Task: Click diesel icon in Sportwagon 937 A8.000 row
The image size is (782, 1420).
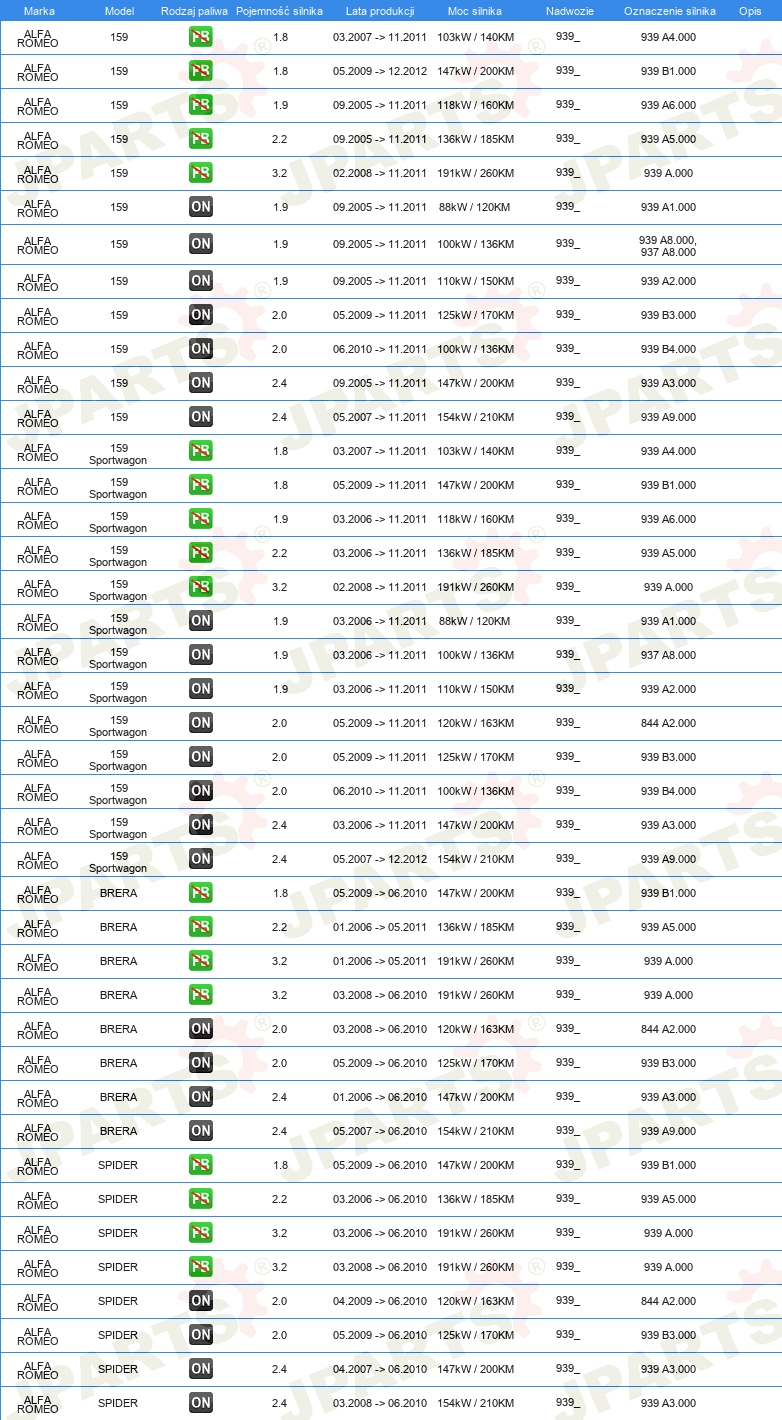Action: pyautogui.click(x=201, y=655)
